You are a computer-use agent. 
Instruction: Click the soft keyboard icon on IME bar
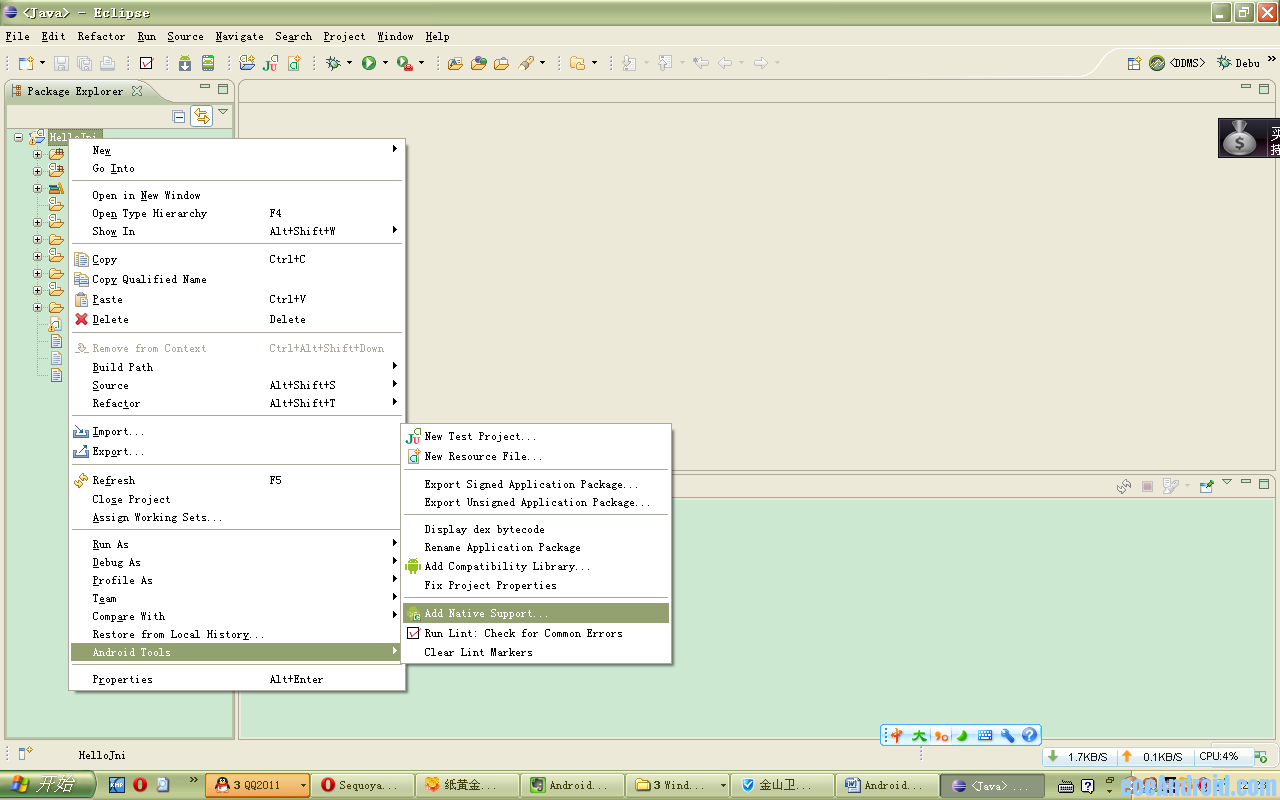coord(985,735)
